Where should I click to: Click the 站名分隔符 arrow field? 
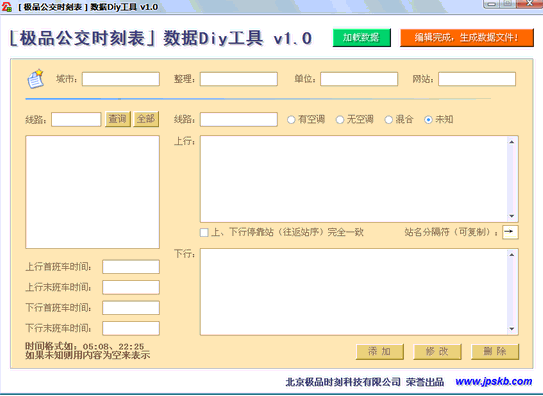coord(510,232)
